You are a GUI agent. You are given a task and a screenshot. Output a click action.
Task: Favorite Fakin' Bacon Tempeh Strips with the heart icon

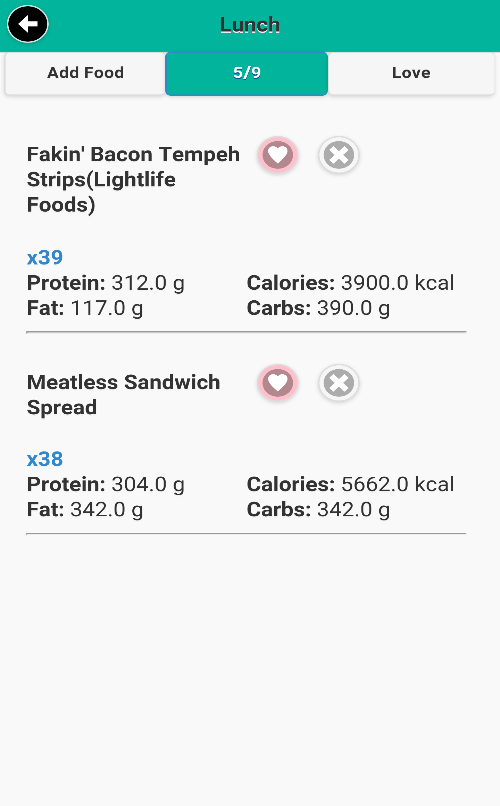(x=278, y=155)
